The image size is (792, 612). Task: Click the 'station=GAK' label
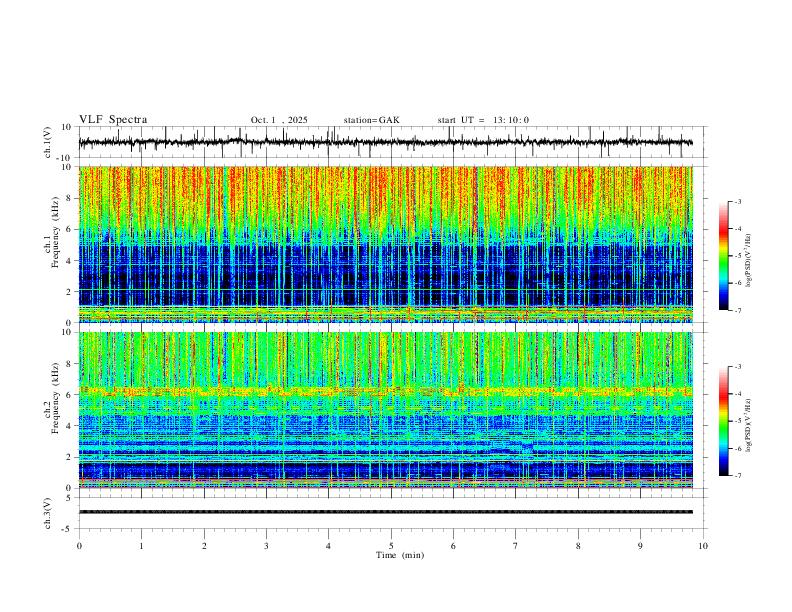pyautogui.click(x=371, y=120)
